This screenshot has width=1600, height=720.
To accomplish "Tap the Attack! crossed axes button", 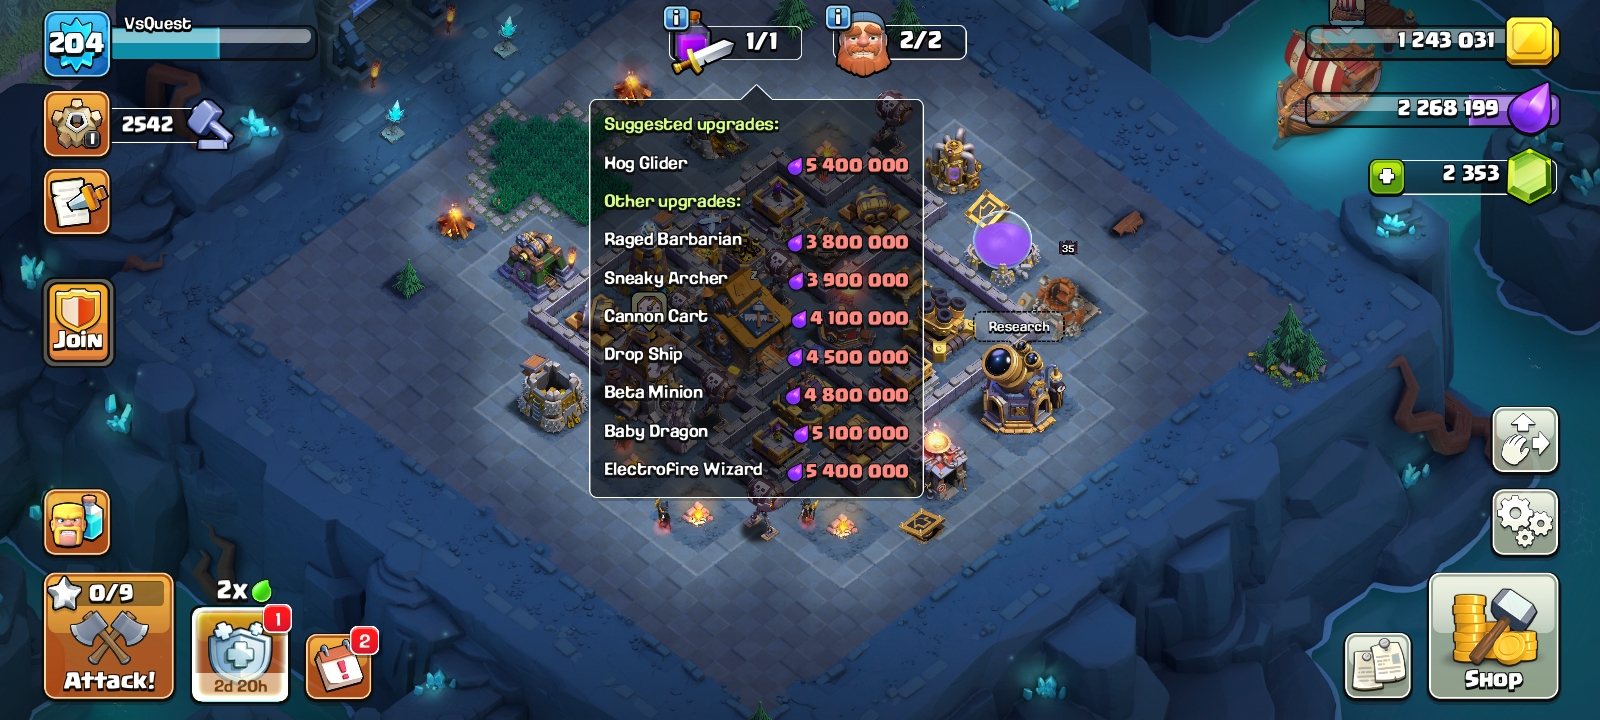I will click(109, 636).
